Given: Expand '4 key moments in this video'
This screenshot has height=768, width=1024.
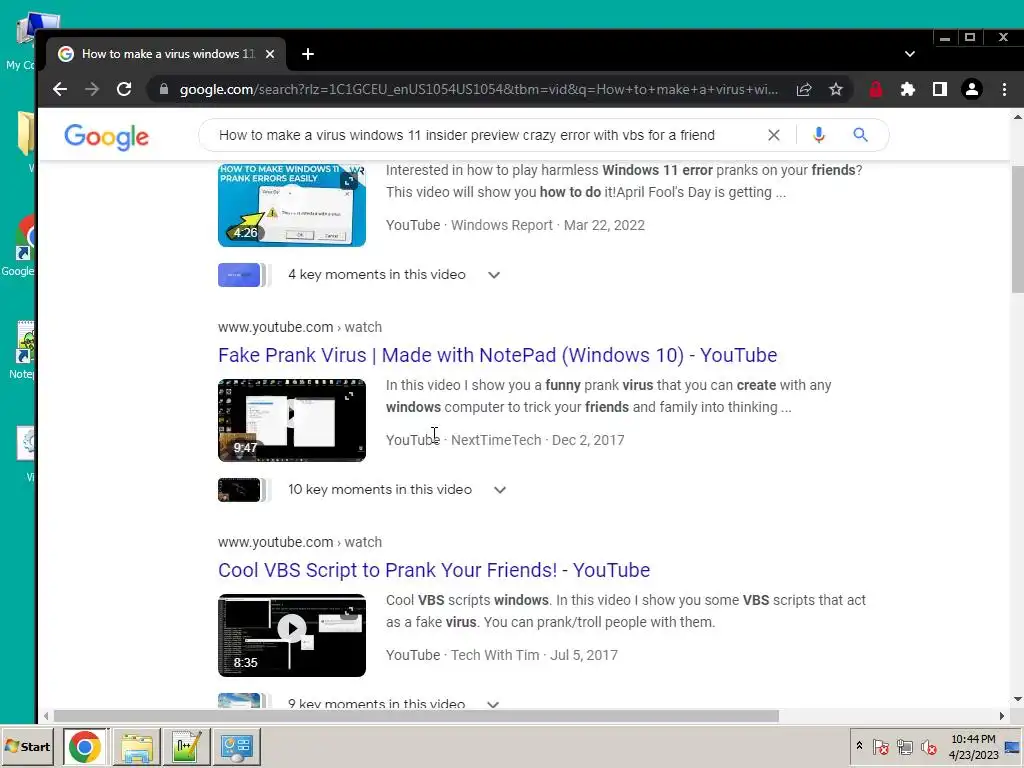Looking at the screenshot, I should [494, 275].
